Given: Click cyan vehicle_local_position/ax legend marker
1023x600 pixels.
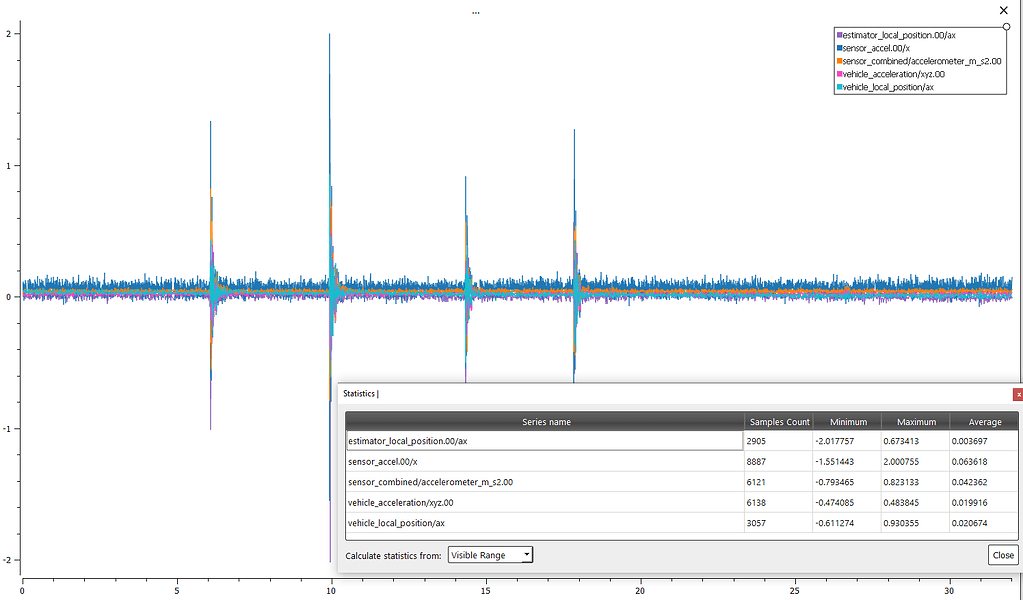Looking at the screenshot, I should (x=840, y=86).
